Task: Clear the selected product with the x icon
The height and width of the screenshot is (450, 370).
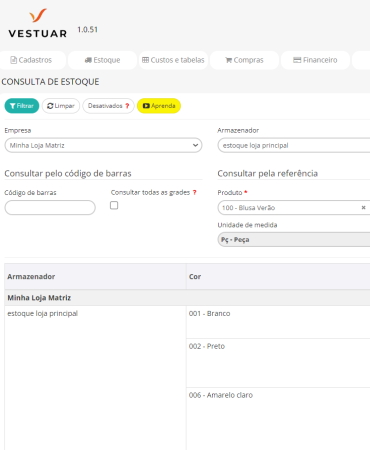Action: point(363,208)
